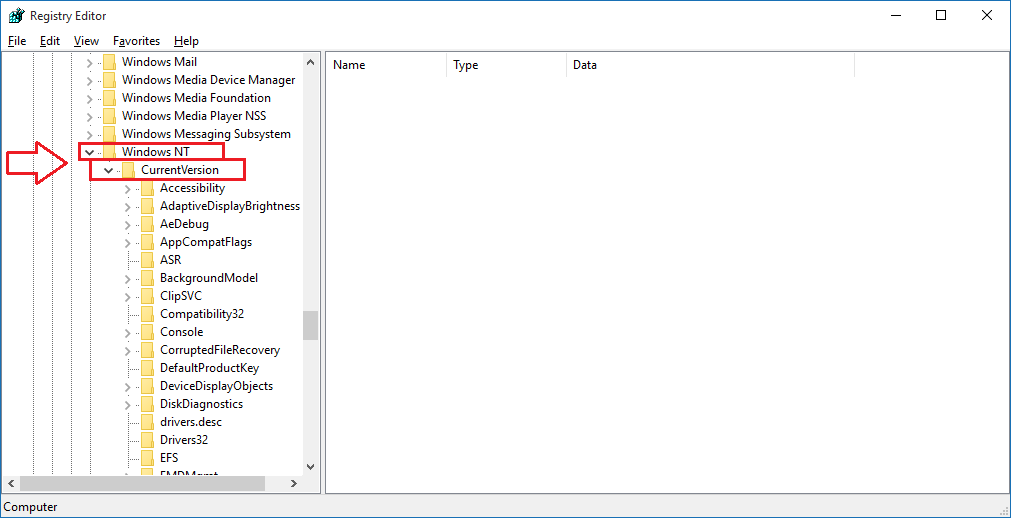Expand the DeviceDisplayObjects key
This screenshot has height=518, width=1011.
(x=128, y=388)
